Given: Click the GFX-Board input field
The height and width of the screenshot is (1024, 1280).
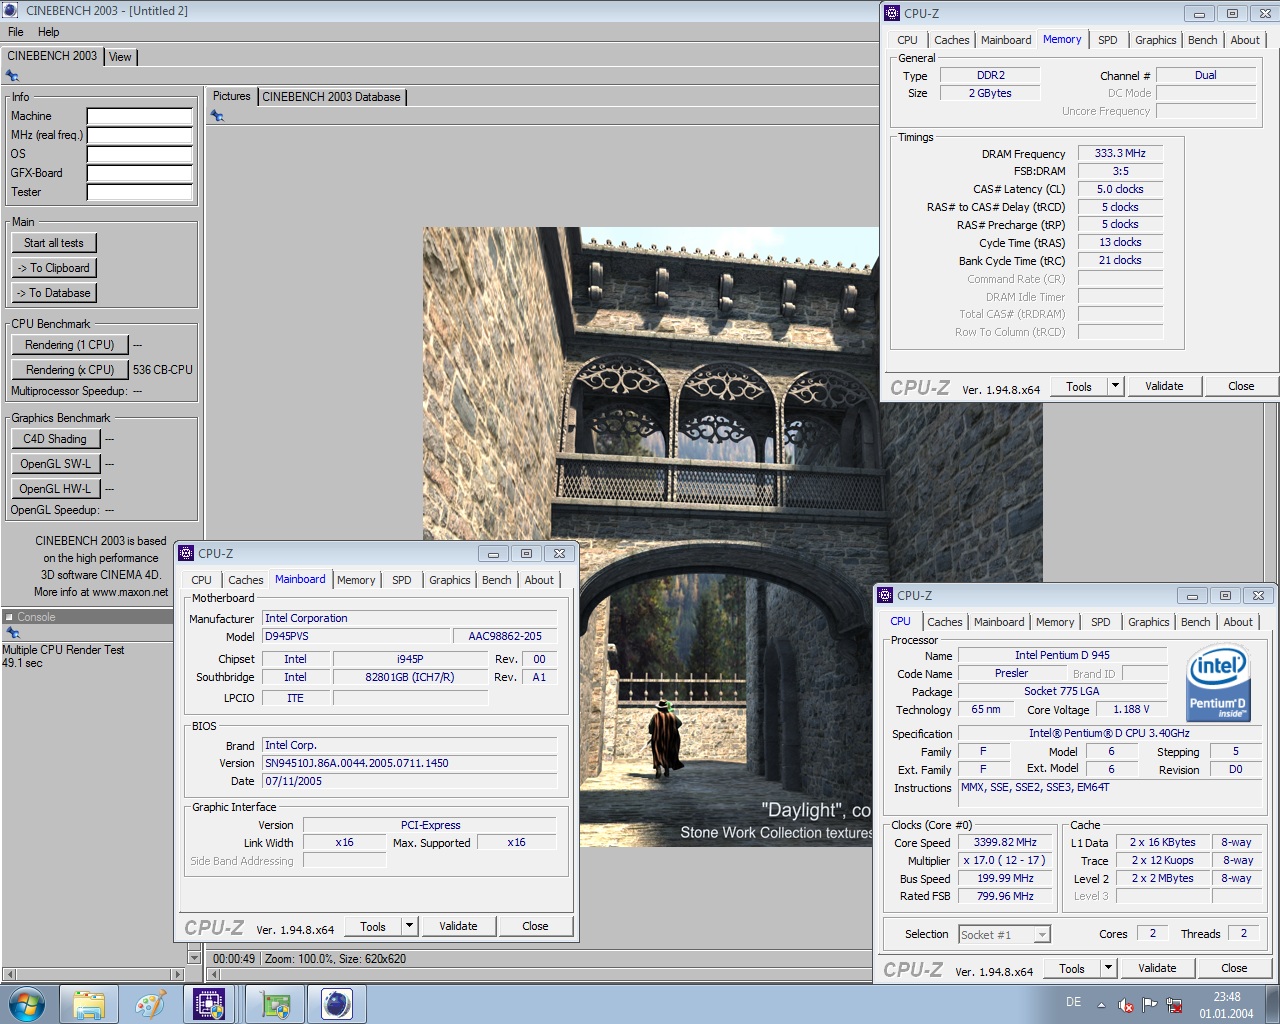Looking at the screenshot, I should (140, 173).
